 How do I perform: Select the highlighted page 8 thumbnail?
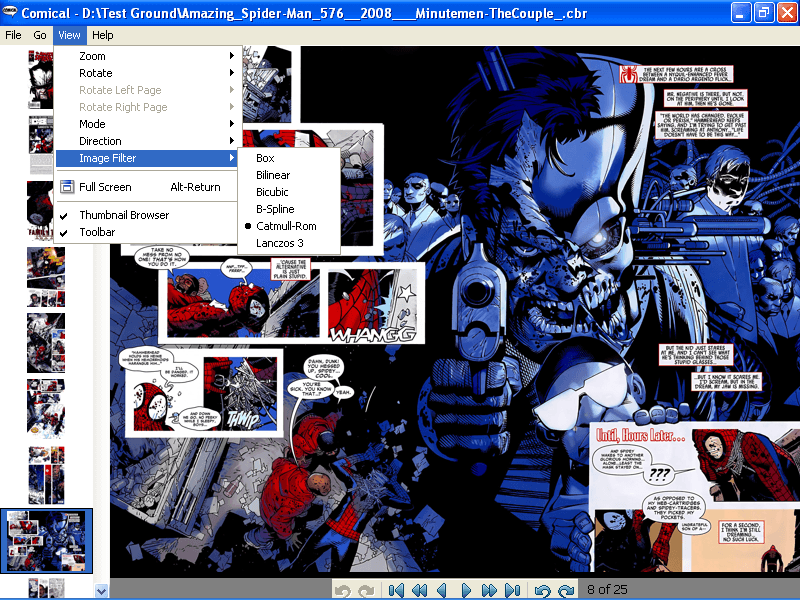pyautogui.click(x=49, y=539)
